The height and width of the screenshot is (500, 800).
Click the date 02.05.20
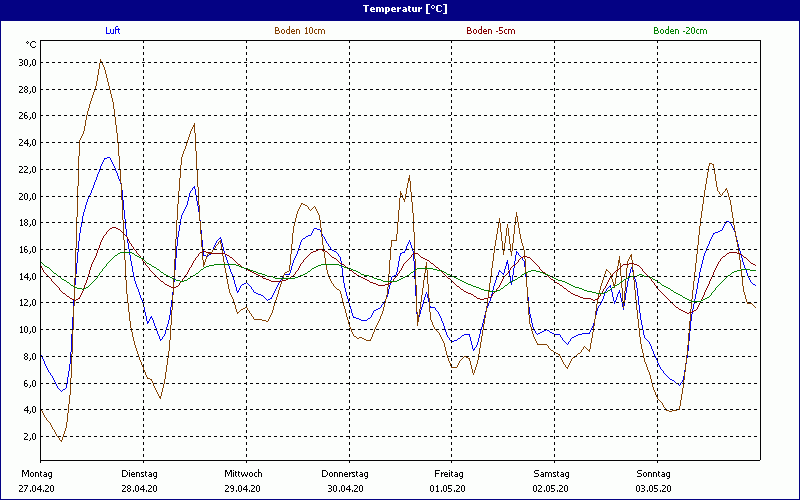[x=551, y=489]
